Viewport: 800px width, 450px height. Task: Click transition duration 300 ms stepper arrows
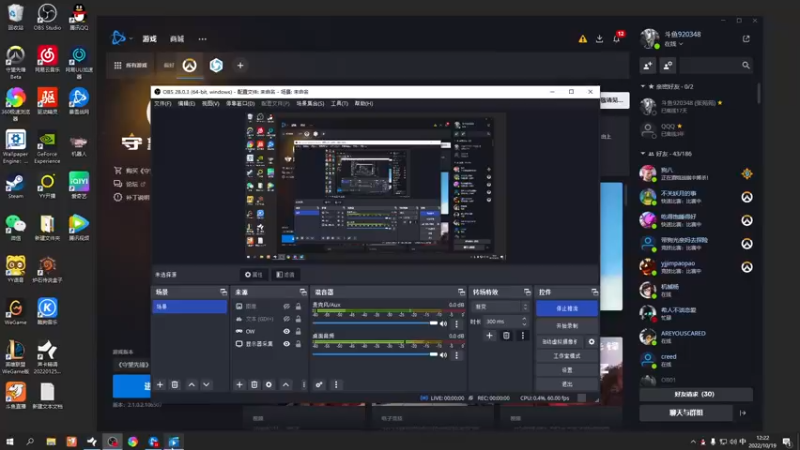tap(524, 321)
